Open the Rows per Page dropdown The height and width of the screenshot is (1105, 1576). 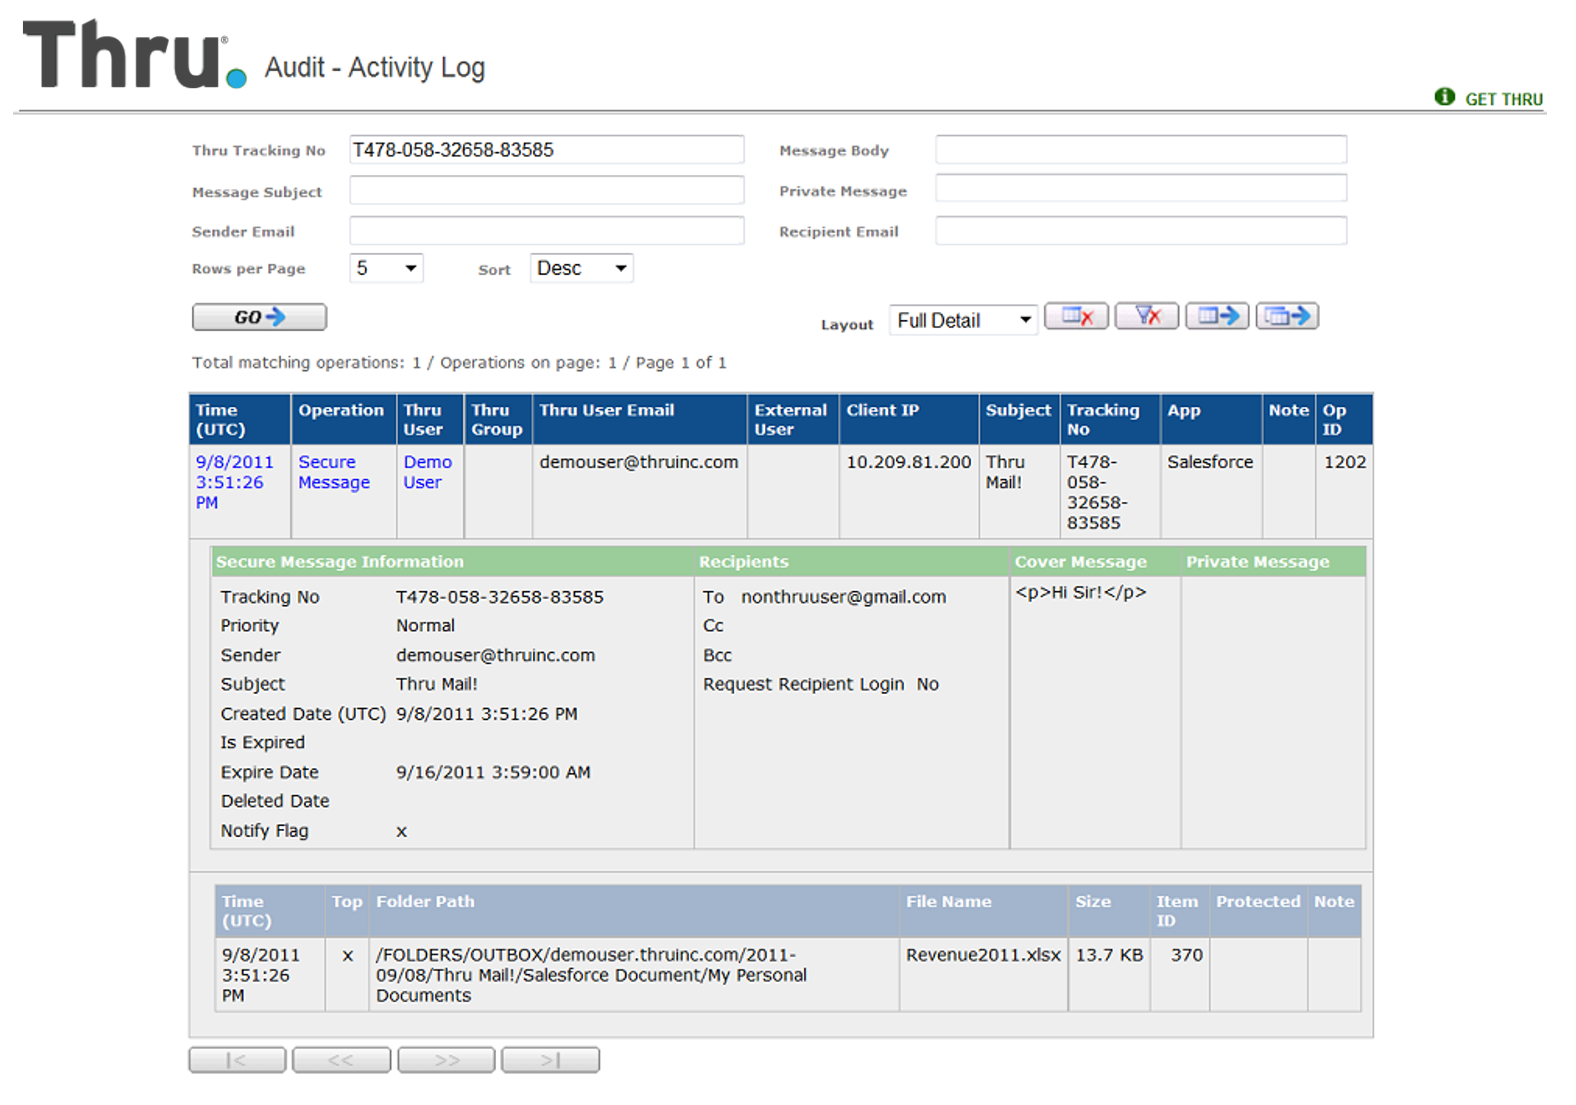click(386, 269)
